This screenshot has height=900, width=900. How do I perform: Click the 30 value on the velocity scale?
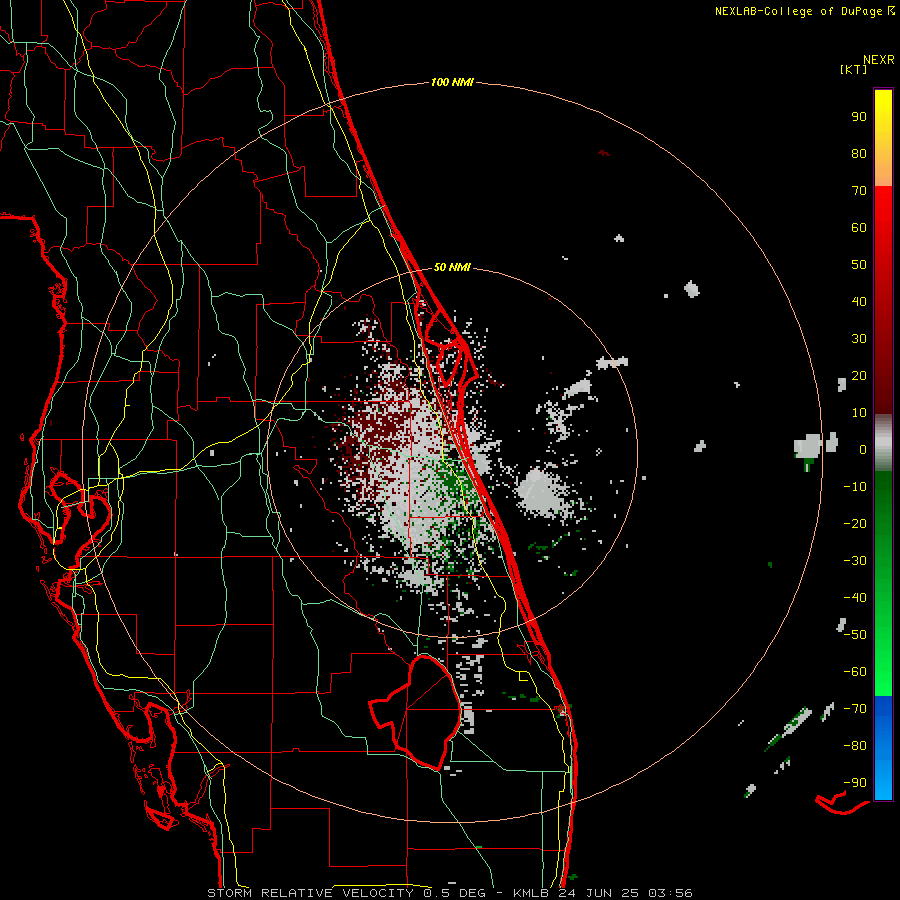pos(859,339)
